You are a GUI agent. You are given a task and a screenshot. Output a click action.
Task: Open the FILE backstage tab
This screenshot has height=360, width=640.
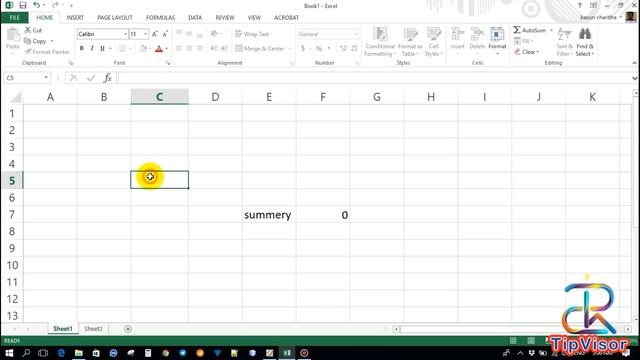[14, 18]
